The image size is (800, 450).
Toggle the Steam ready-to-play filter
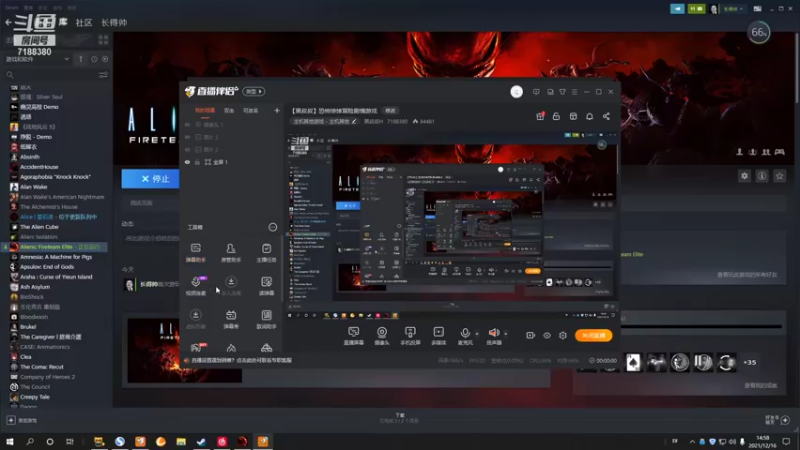105,59
